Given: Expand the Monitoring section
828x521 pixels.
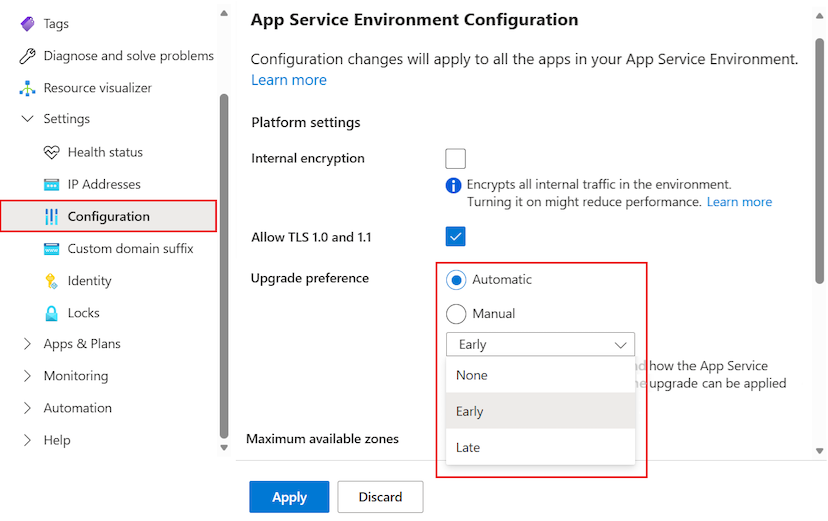Looking at the screenshot, I should [27, 376].
